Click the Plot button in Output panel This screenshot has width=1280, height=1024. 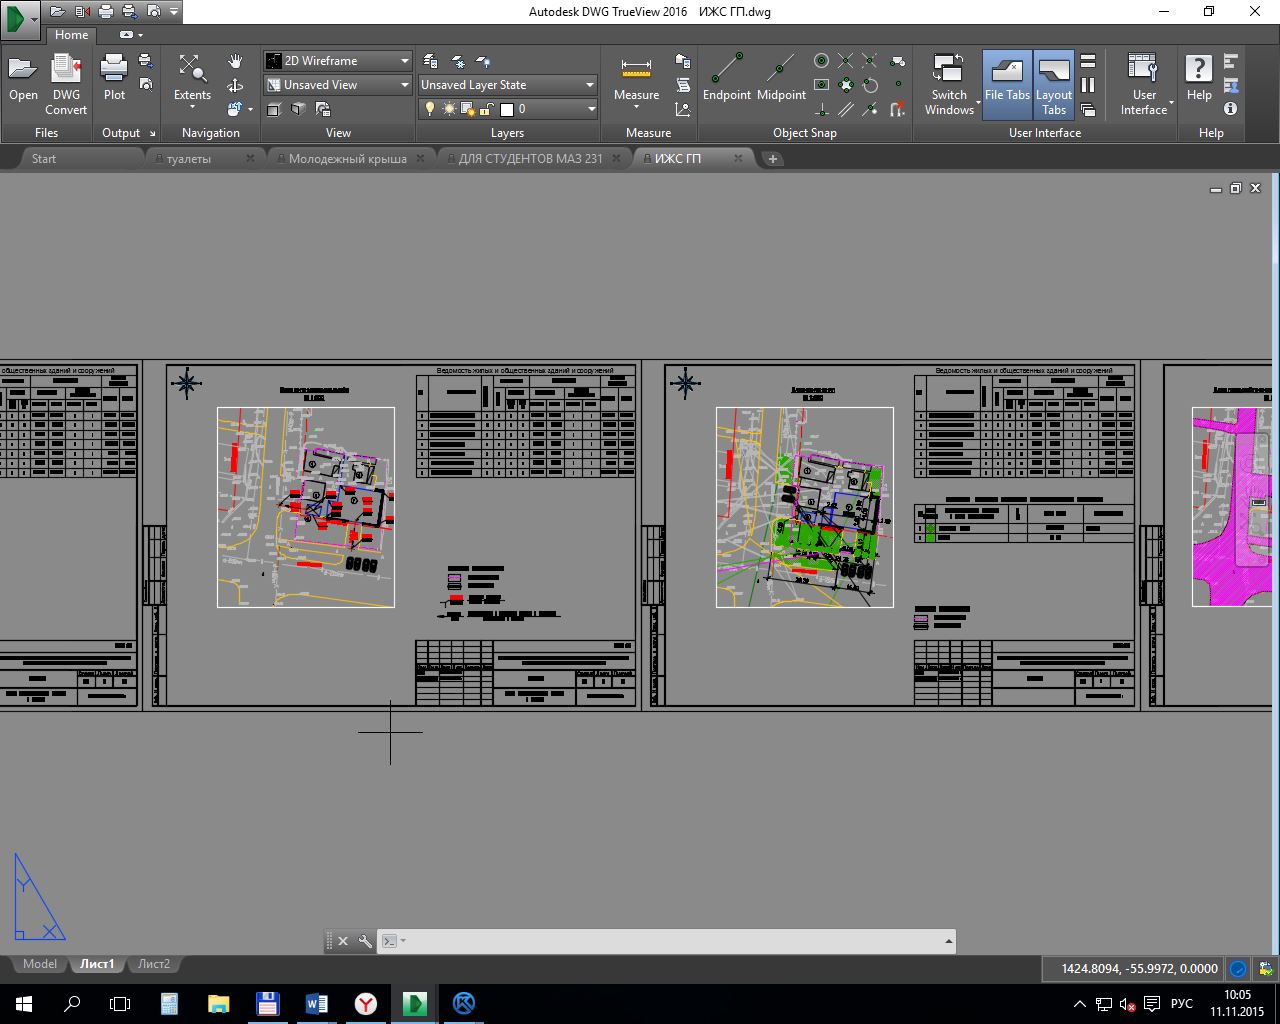tap(114, 79)
